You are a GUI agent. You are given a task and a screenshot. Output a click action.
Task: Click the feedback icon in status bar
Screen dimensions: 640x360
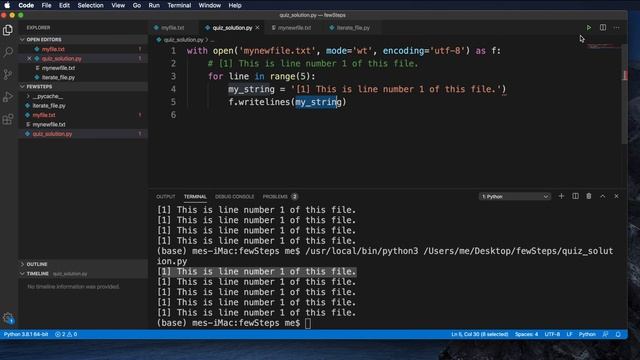click(x=605, y=334)
